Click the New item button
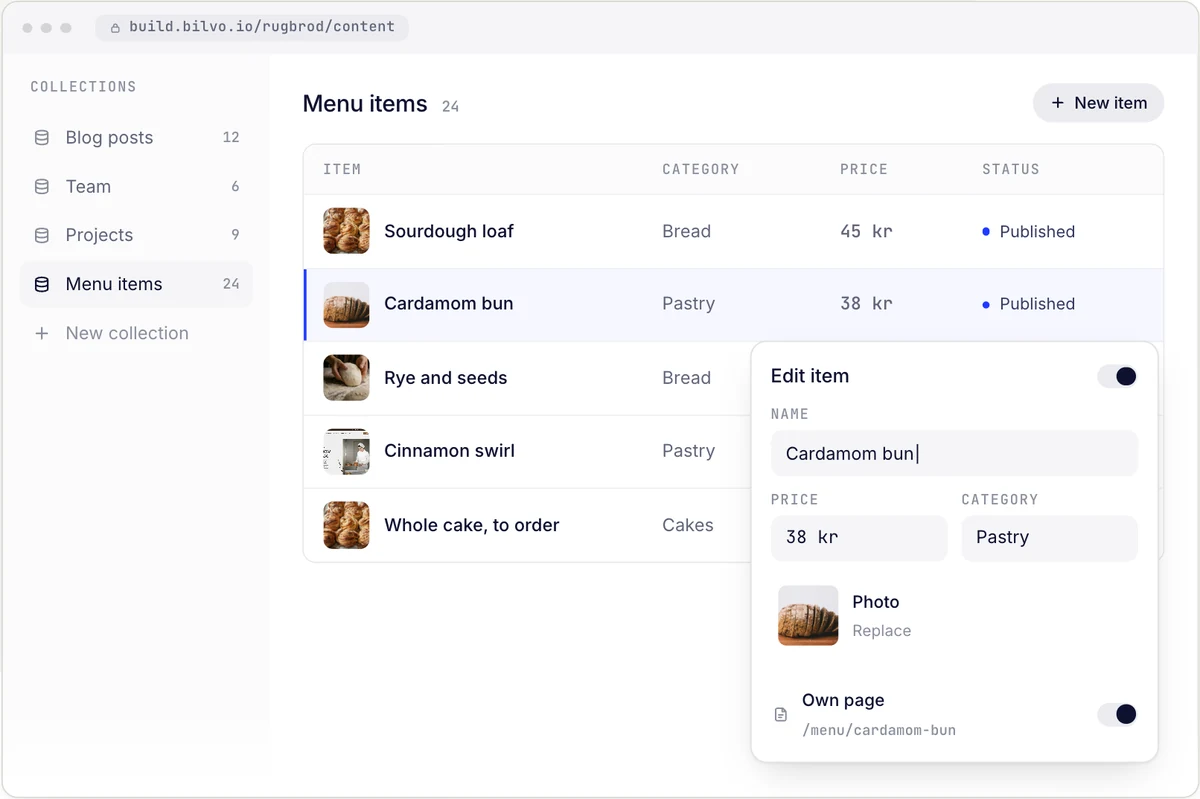Viewport: 1200px width, 799px height. [1098, 103]
